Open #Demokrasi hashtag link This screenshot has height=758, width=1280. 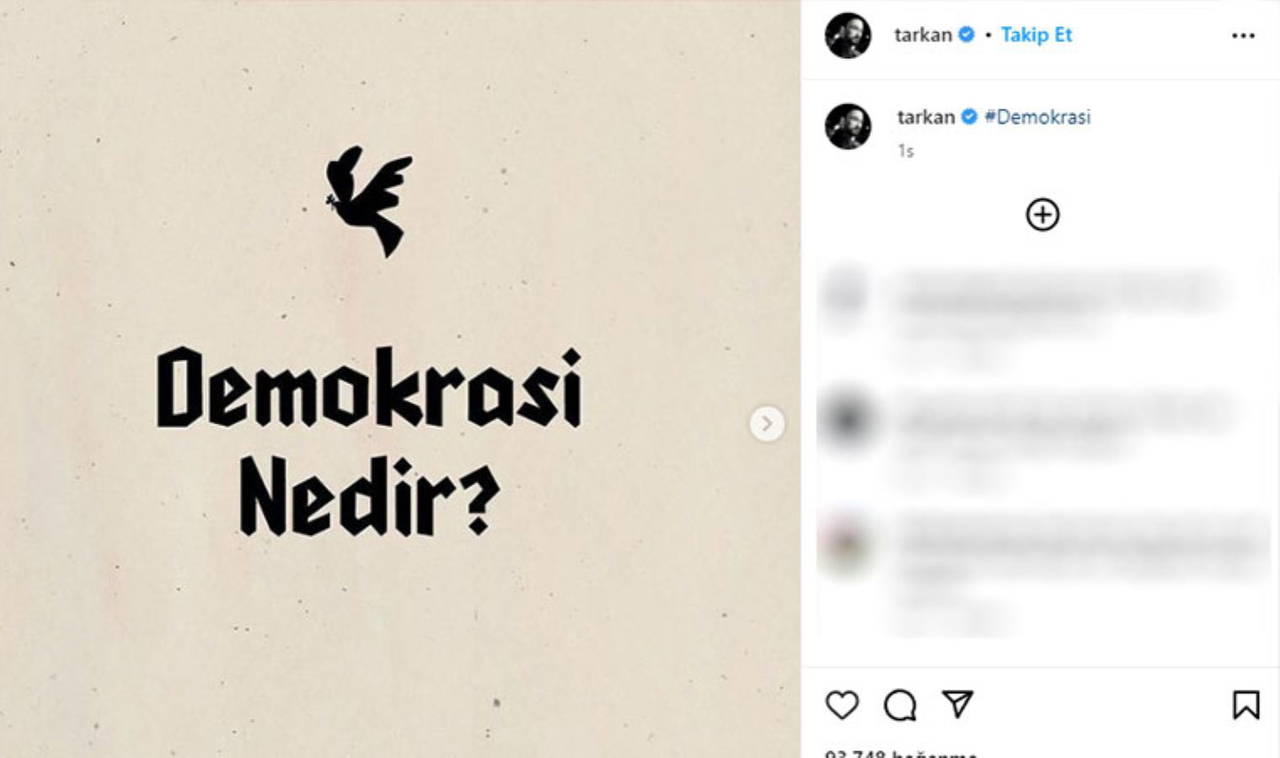[1038, 117]
